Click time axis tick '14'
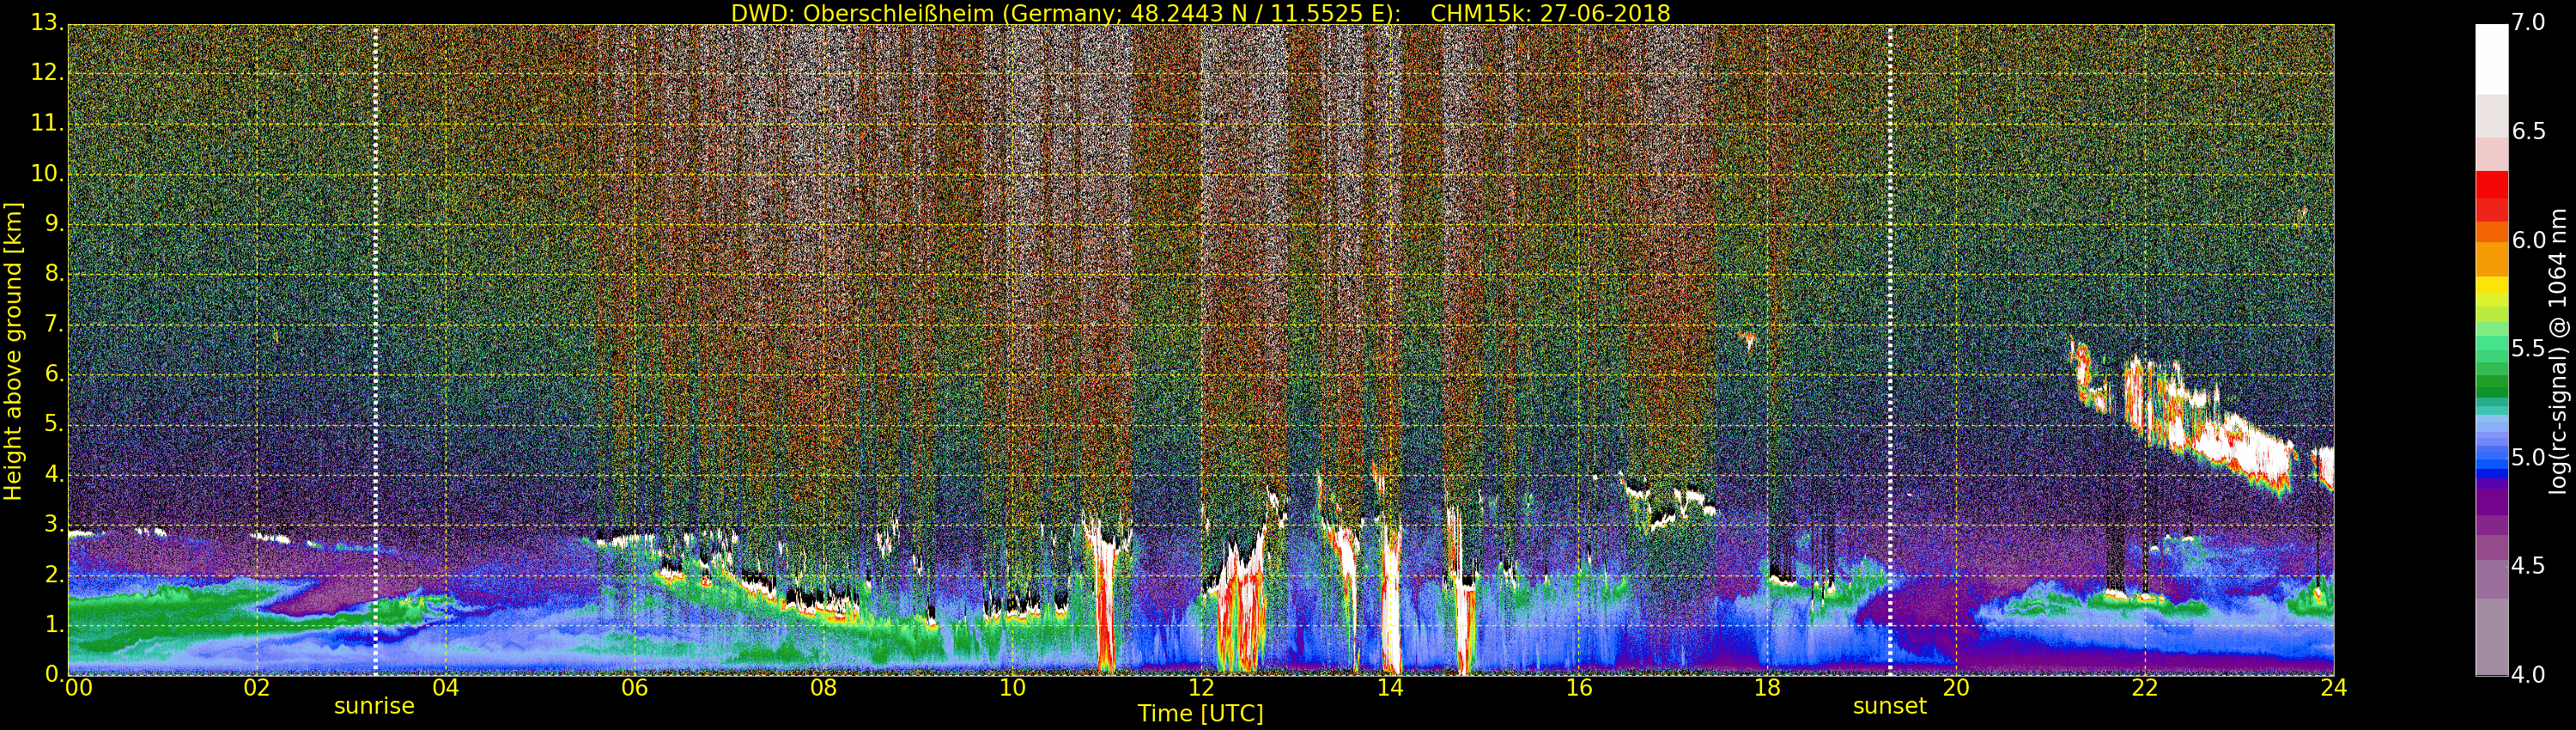The height and width of the screenshot is (730, 2576). (1390, 687)
